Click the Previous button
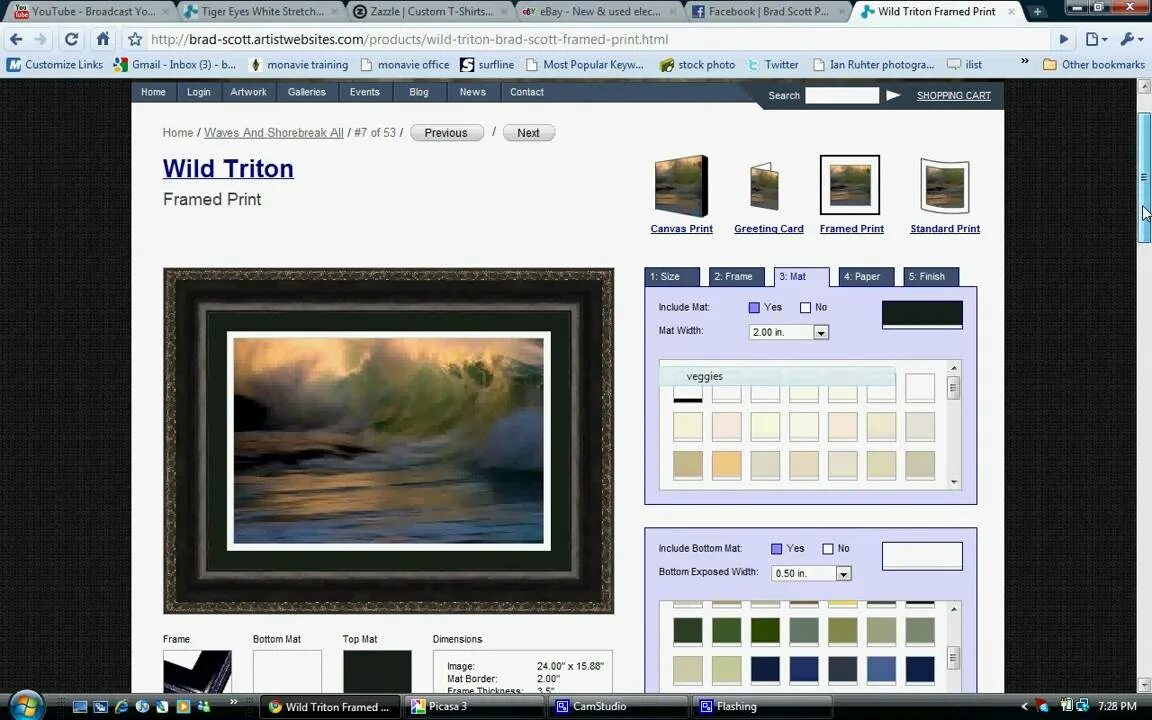Image resolution: width=1152 pixels, height=720 pixels. pyautogui.click(x=446, y=133)
